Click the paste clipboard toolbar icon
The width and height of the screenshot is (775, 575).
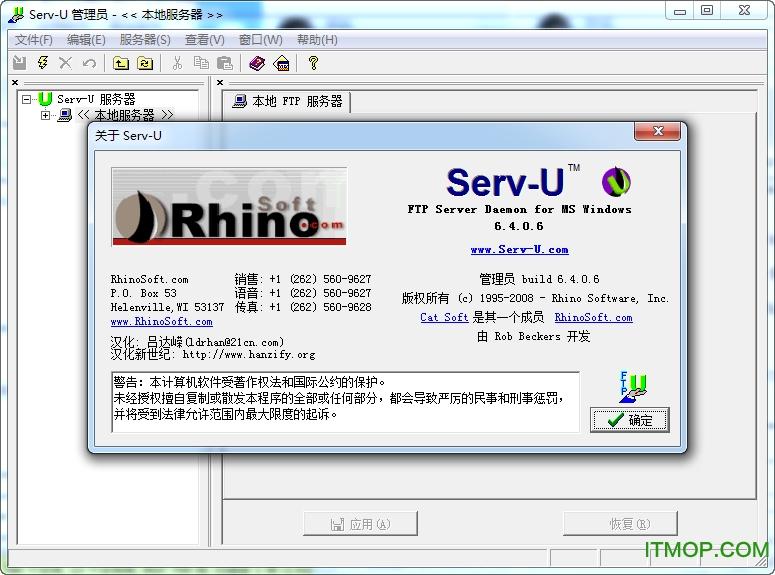(x=225, y=63)
